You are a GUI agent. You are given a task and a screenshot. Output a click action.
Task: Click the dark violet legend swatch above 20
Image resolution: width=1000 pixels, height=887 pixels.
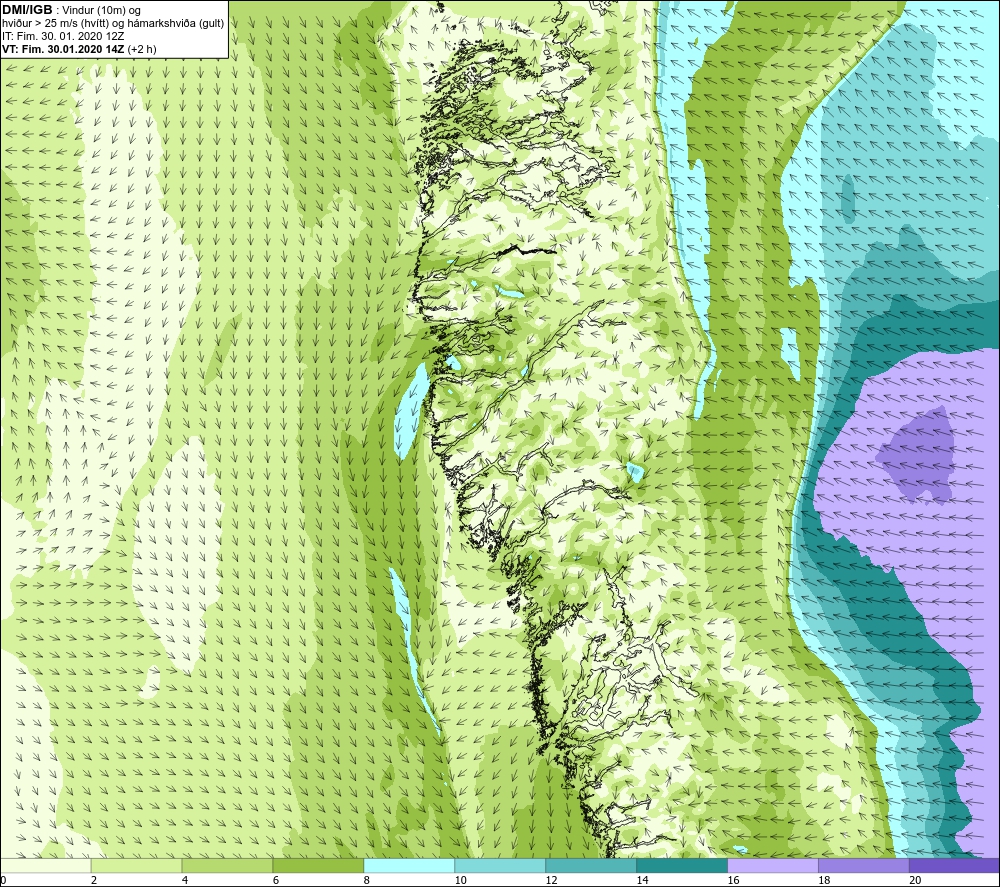[x=954, y=865]
